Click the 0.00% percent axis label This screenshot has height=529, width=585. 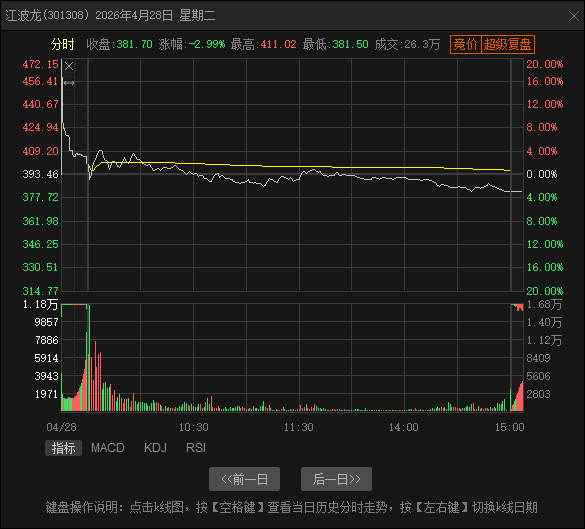542,174
